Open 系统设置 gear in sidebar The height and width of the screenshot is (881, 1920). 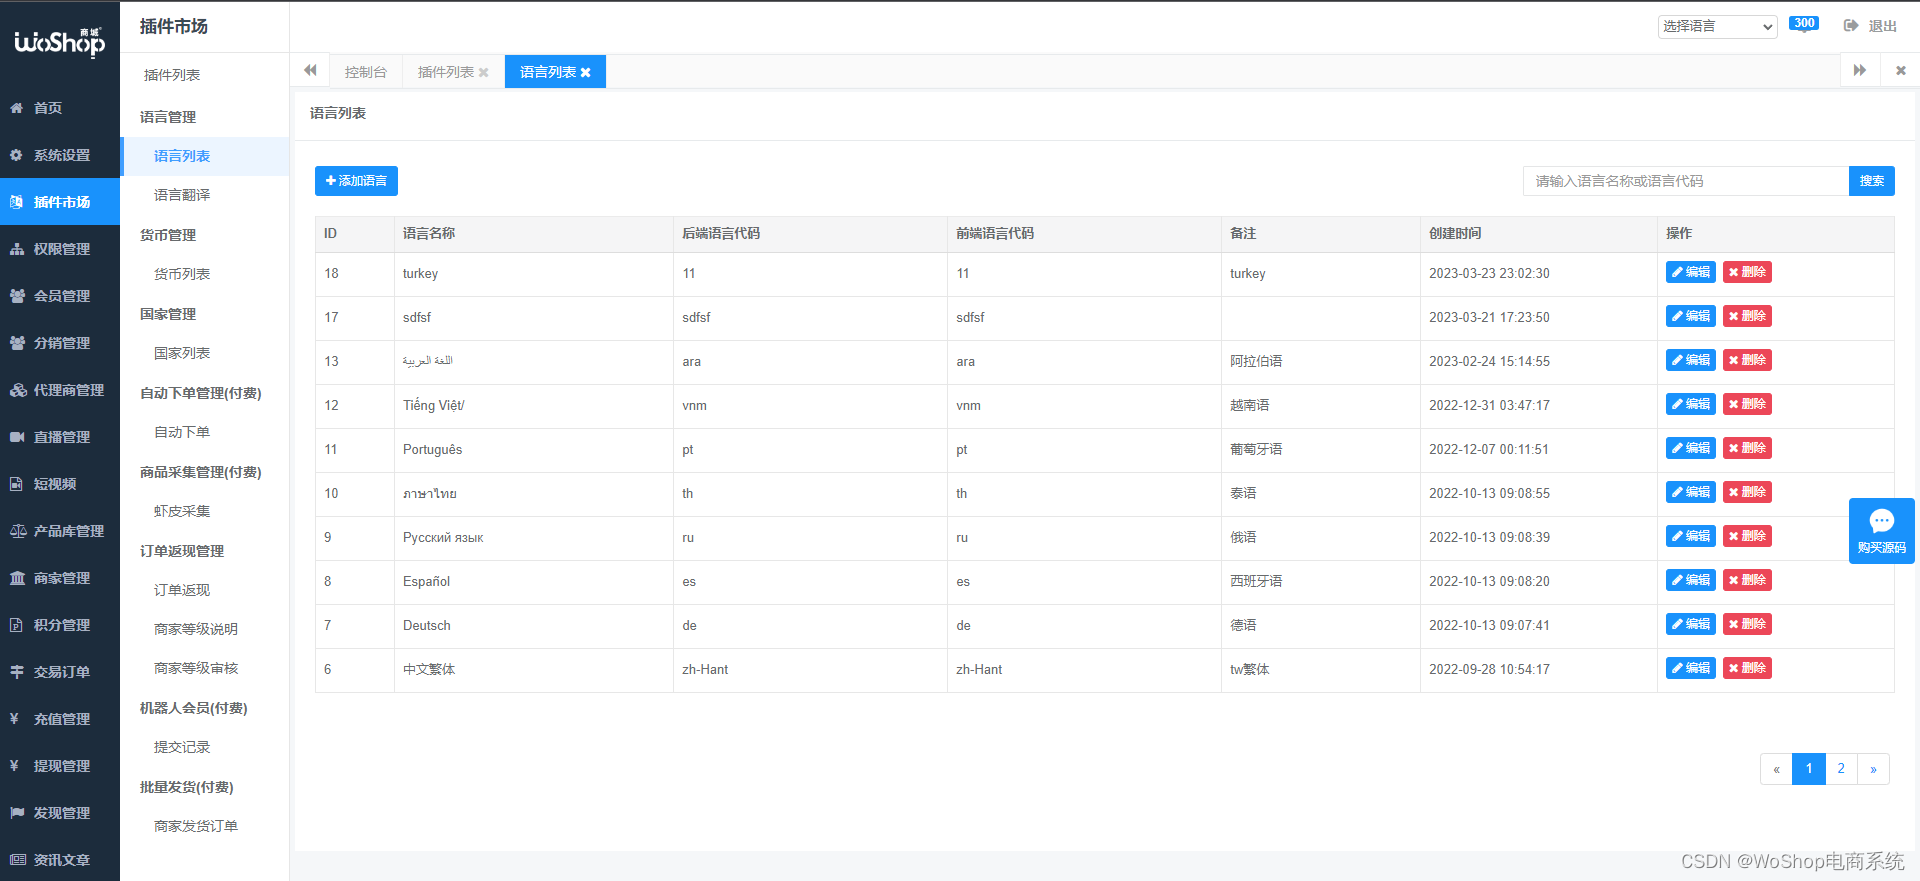60,155
